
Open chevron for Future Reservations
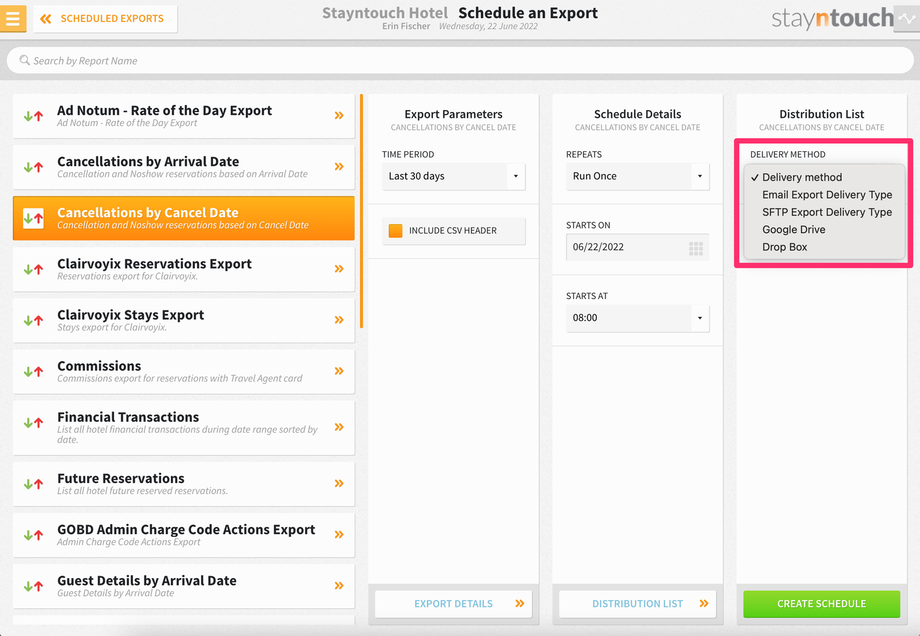click(x=339, y=483)
